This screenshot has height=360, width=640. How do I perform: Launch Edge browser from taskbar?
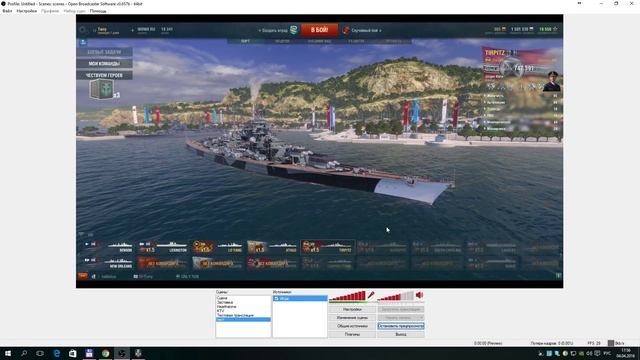point(56,353)
